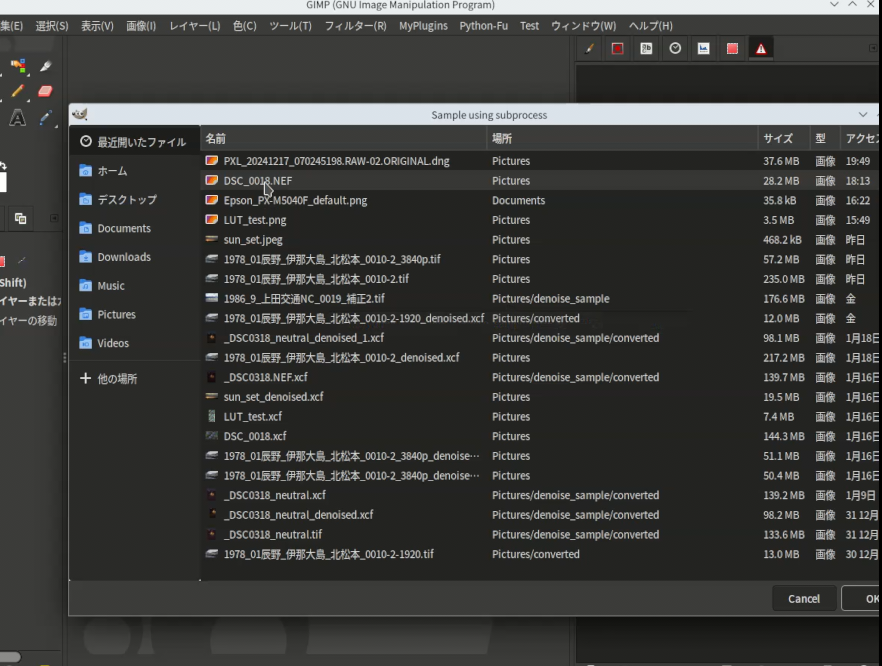
Task: Select the Pencil tool
Action: 17,91
